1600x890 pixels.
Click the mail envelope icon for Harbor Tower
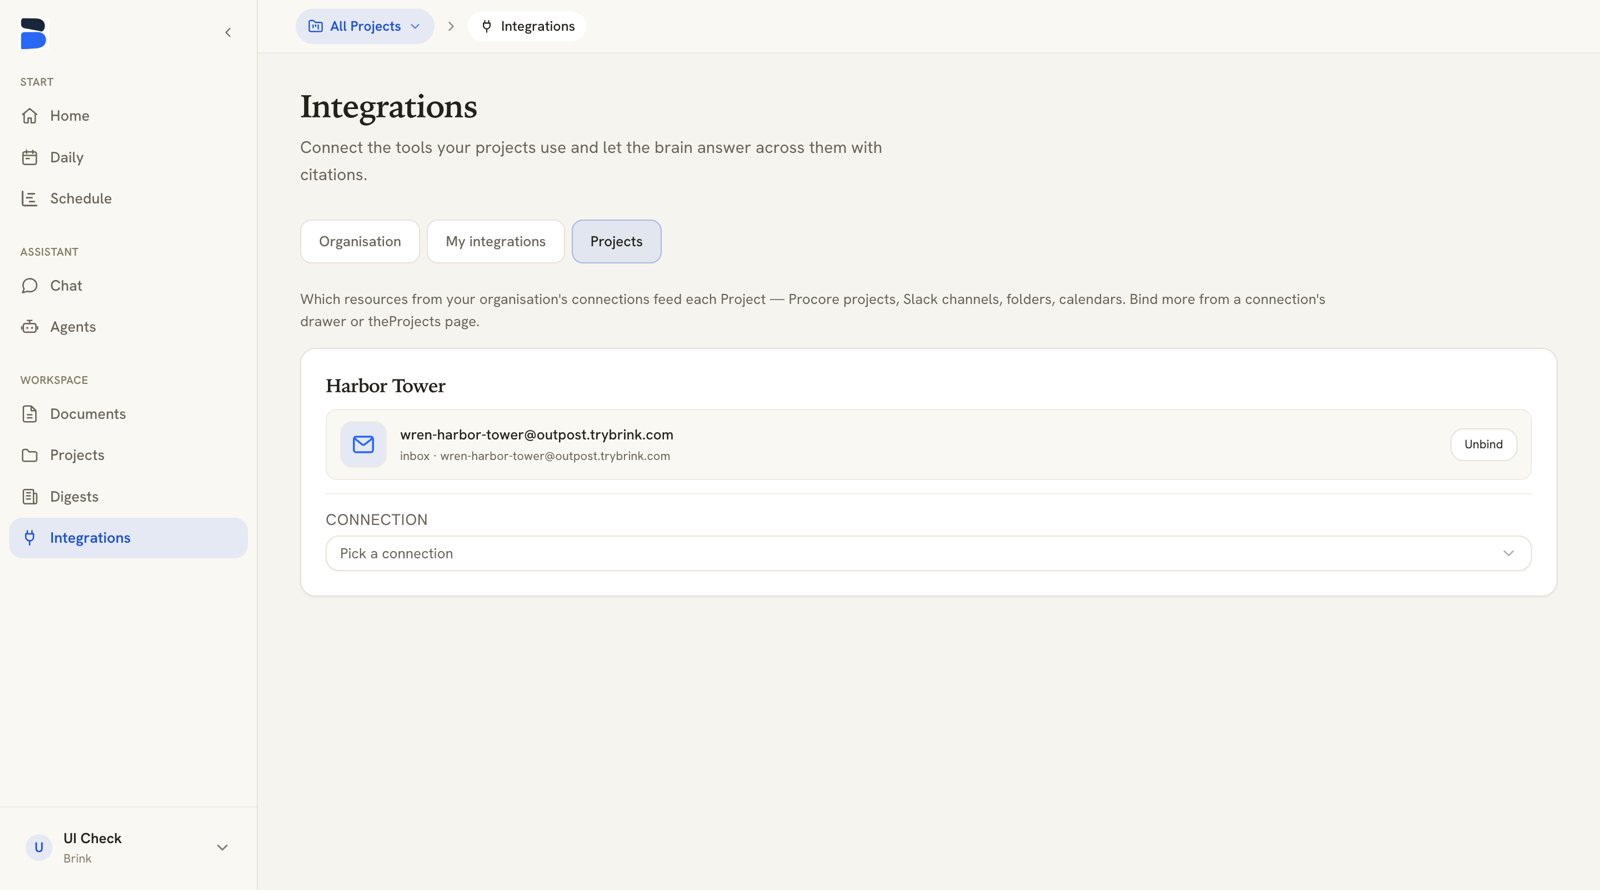pos(363,444)
